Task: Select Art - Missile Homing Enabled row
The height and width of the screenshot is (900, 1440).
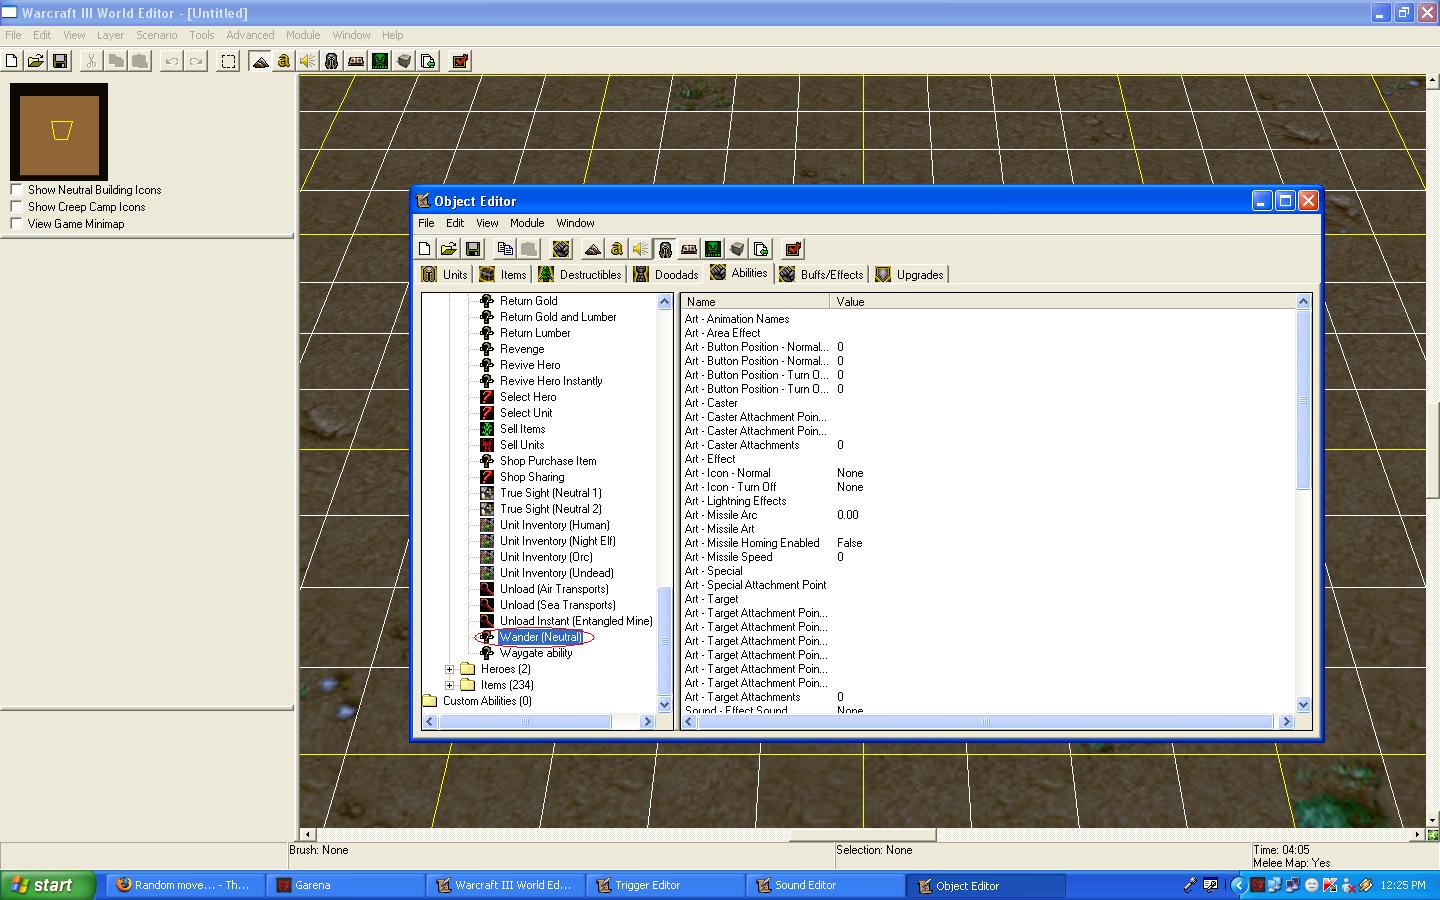Action: click(x=988, y=543)
